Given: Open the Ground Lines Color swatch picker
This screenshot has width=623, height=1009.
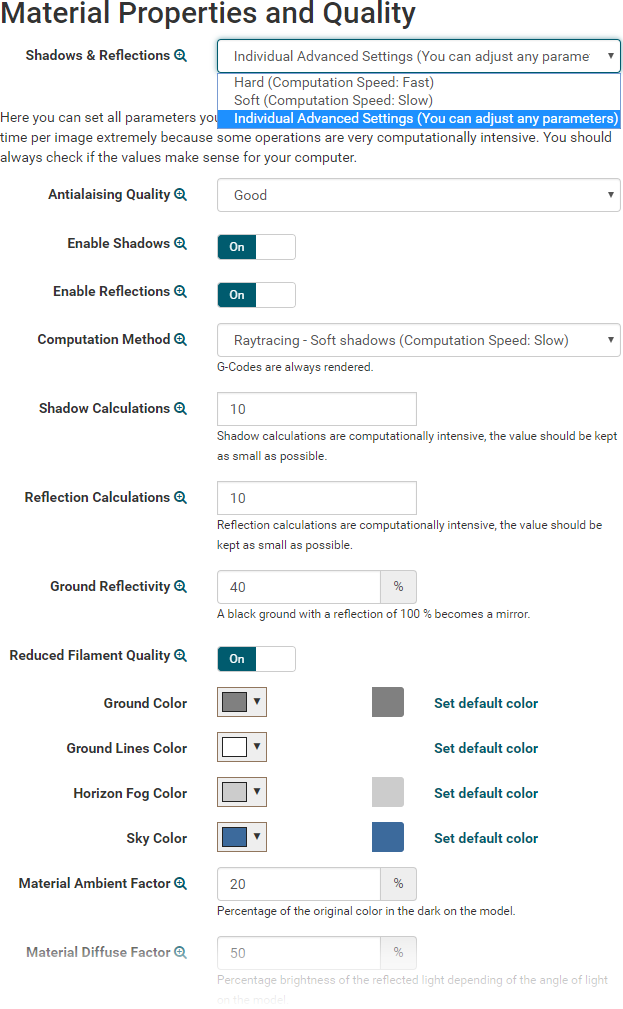Looking at the screenshot, I should (242, 748).
